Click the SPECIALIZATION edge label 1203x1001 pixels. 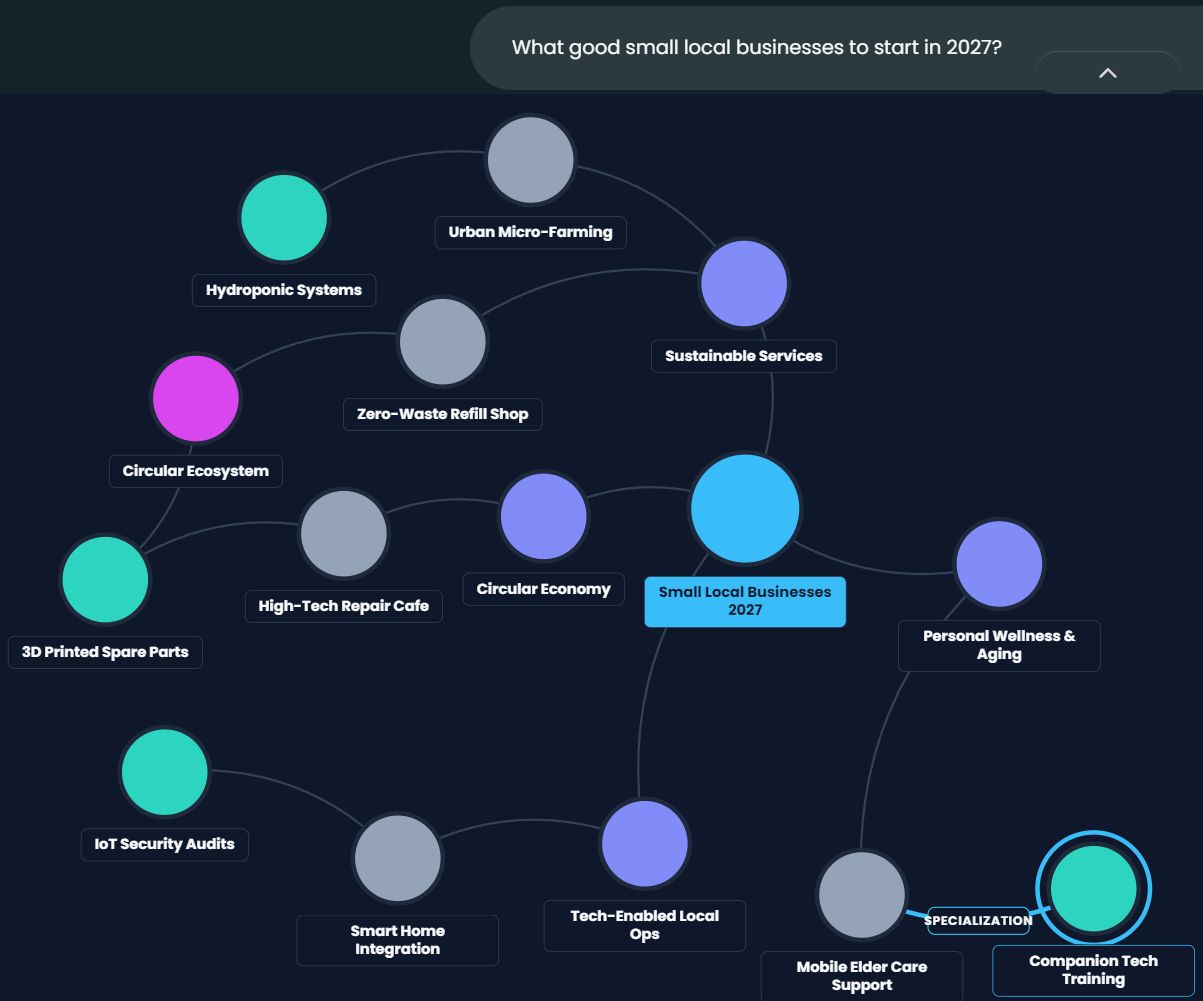978,920
